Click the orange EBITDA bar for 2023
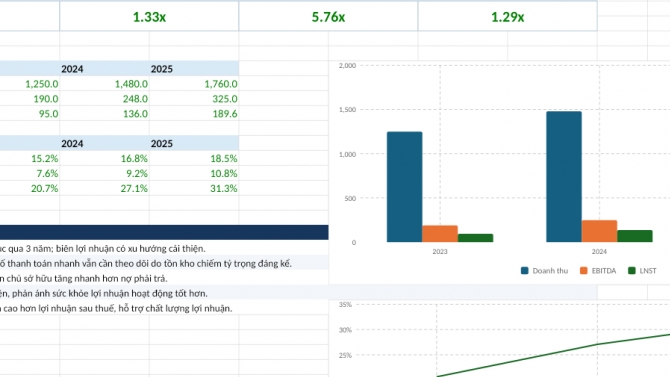 click(x=440, y=234)
